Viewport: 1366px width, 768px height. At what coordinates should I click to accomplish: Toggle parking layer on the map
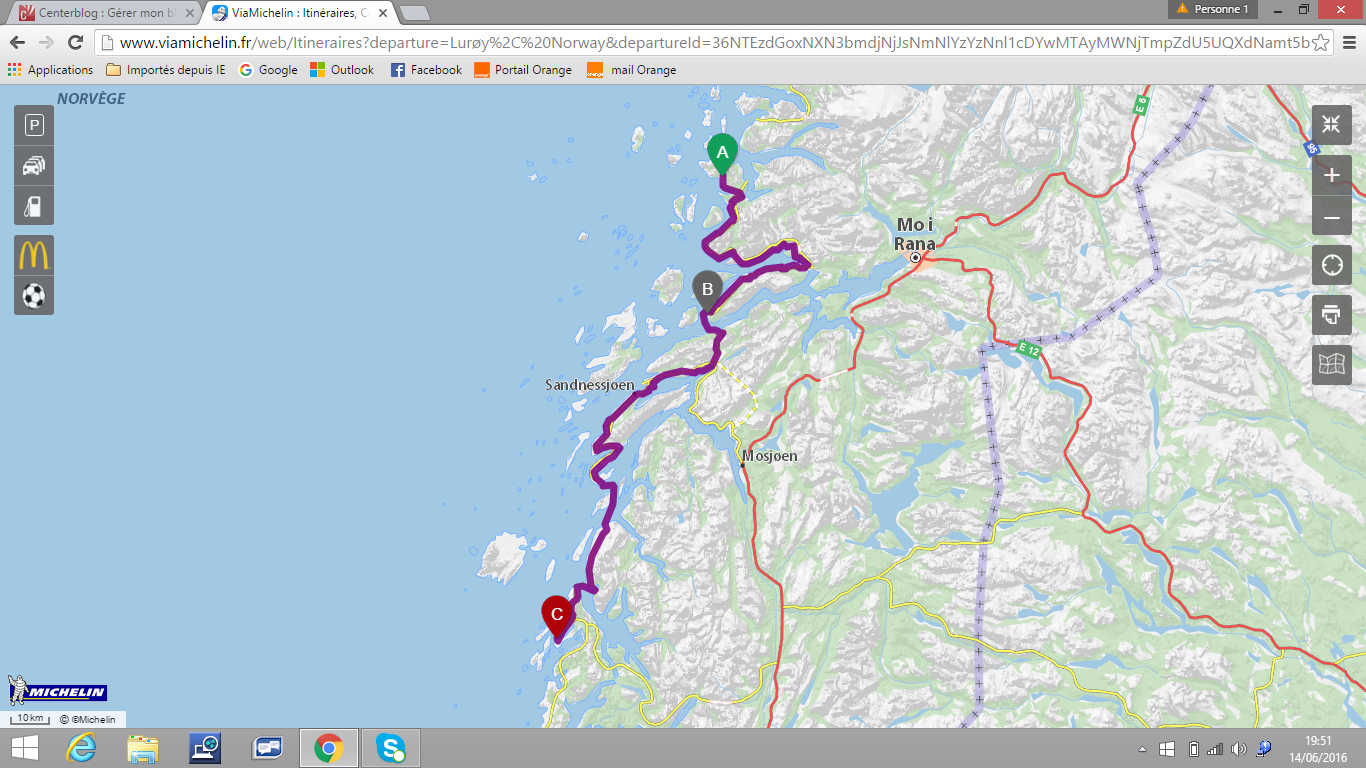(34, 125)
